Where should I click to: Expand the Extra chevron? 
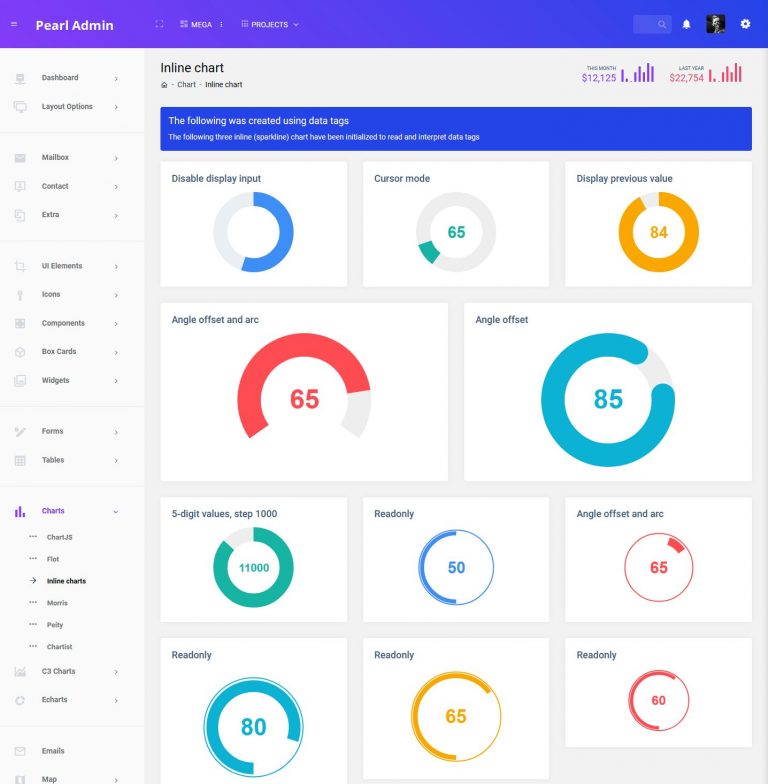116,215
